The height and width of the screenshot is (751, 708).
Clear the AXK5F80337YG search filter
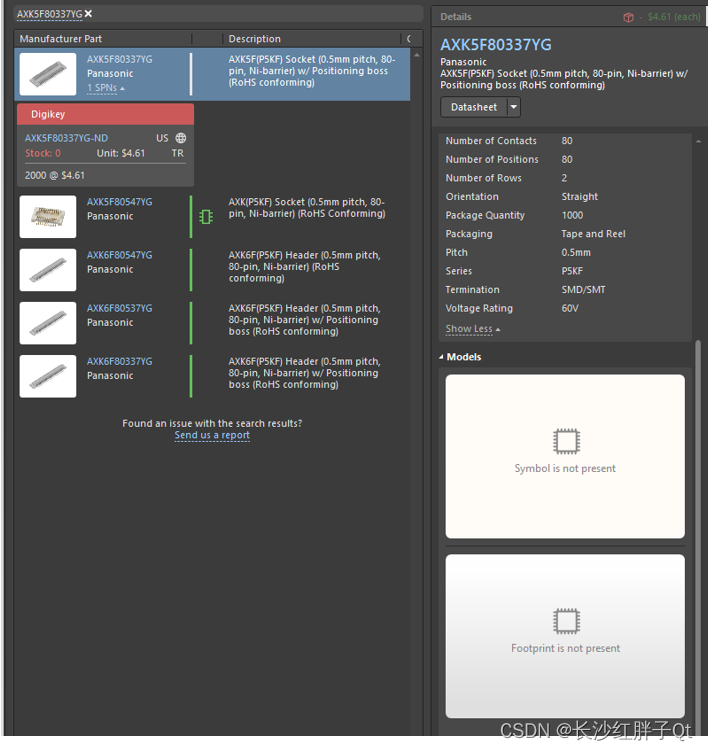(88, 14)
